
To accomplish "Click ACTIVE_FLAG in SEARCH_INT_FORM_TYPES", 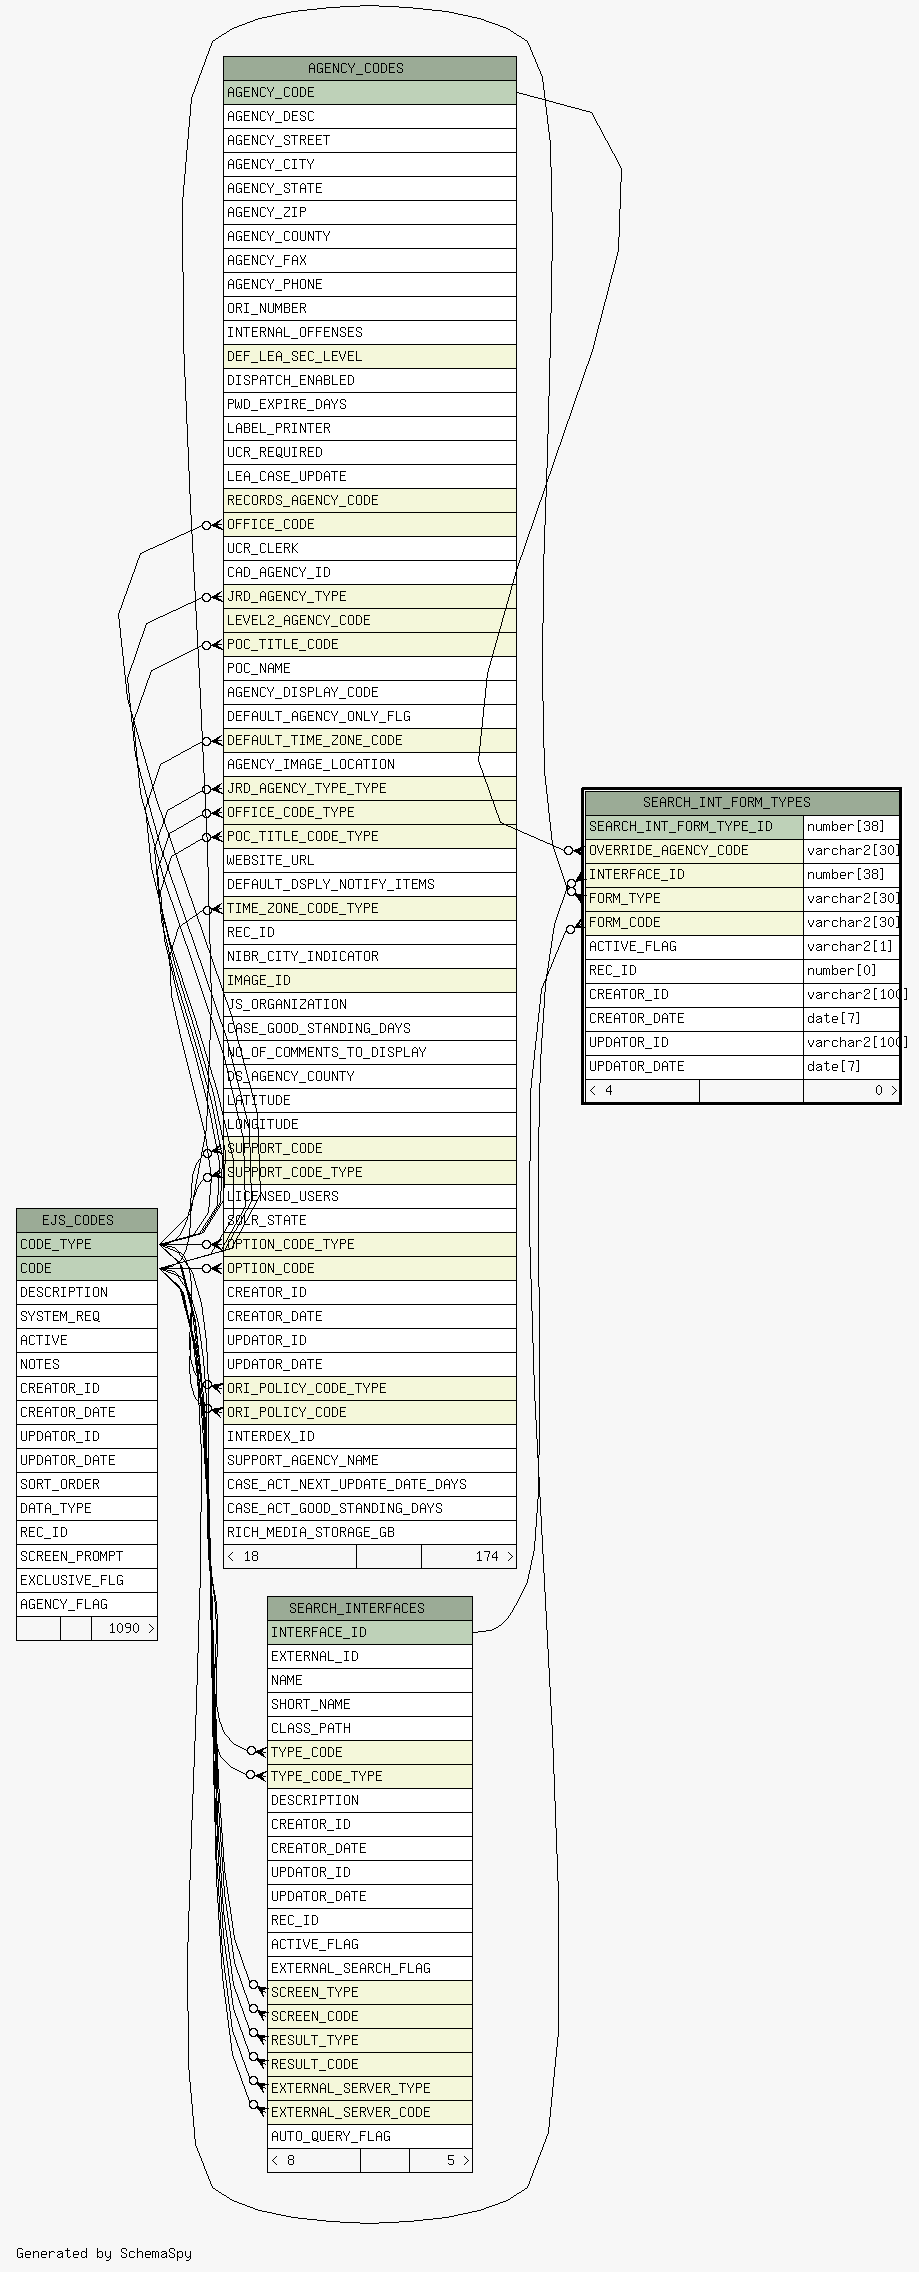I will [x=694, y=946].
